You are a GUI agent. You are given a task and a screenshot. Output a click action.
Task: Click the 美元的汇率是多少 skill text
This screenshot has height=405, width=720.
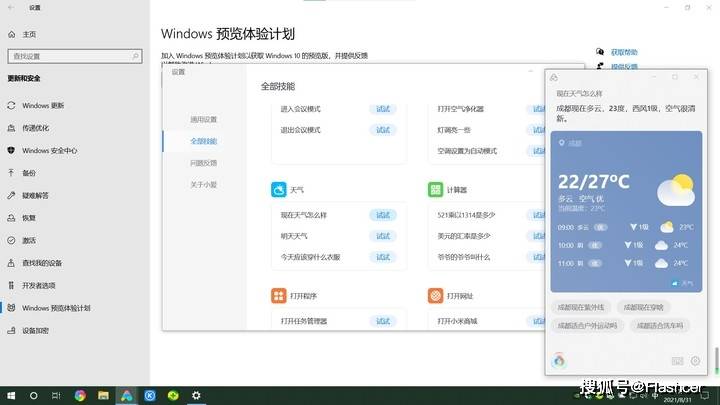pos(464,236)
